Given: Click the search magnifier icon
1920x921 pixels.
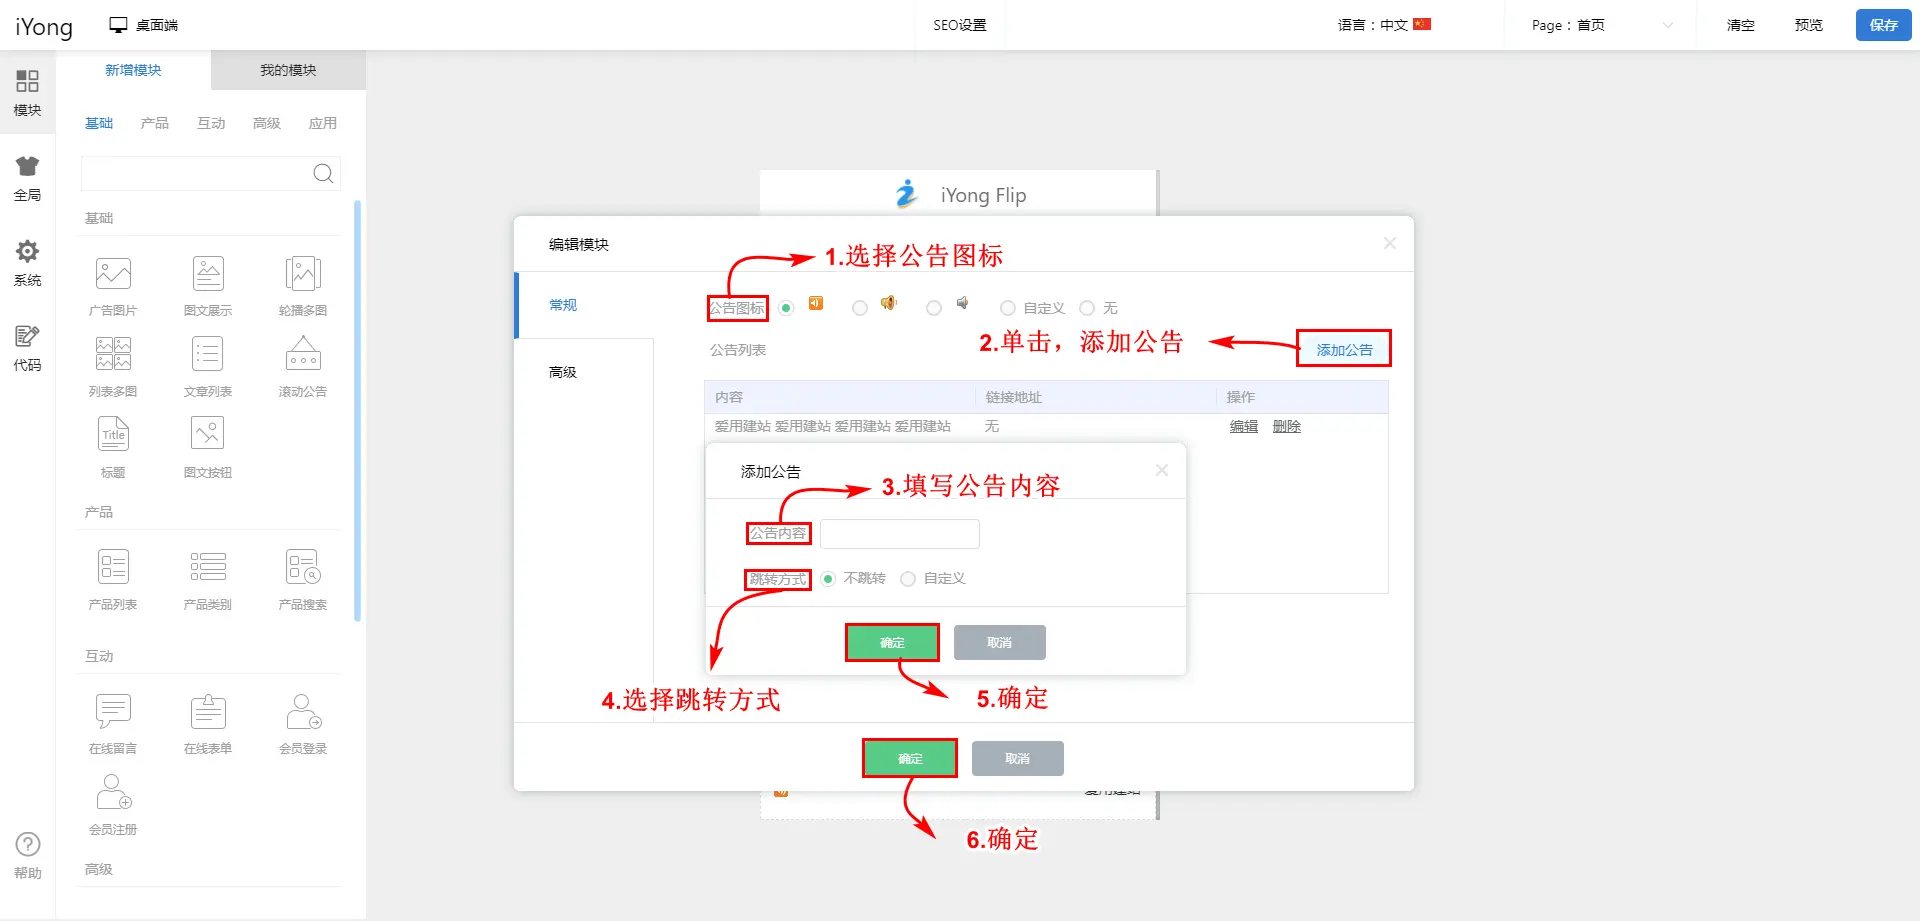Looking at the screenshot, I should (x=323, y=174).
